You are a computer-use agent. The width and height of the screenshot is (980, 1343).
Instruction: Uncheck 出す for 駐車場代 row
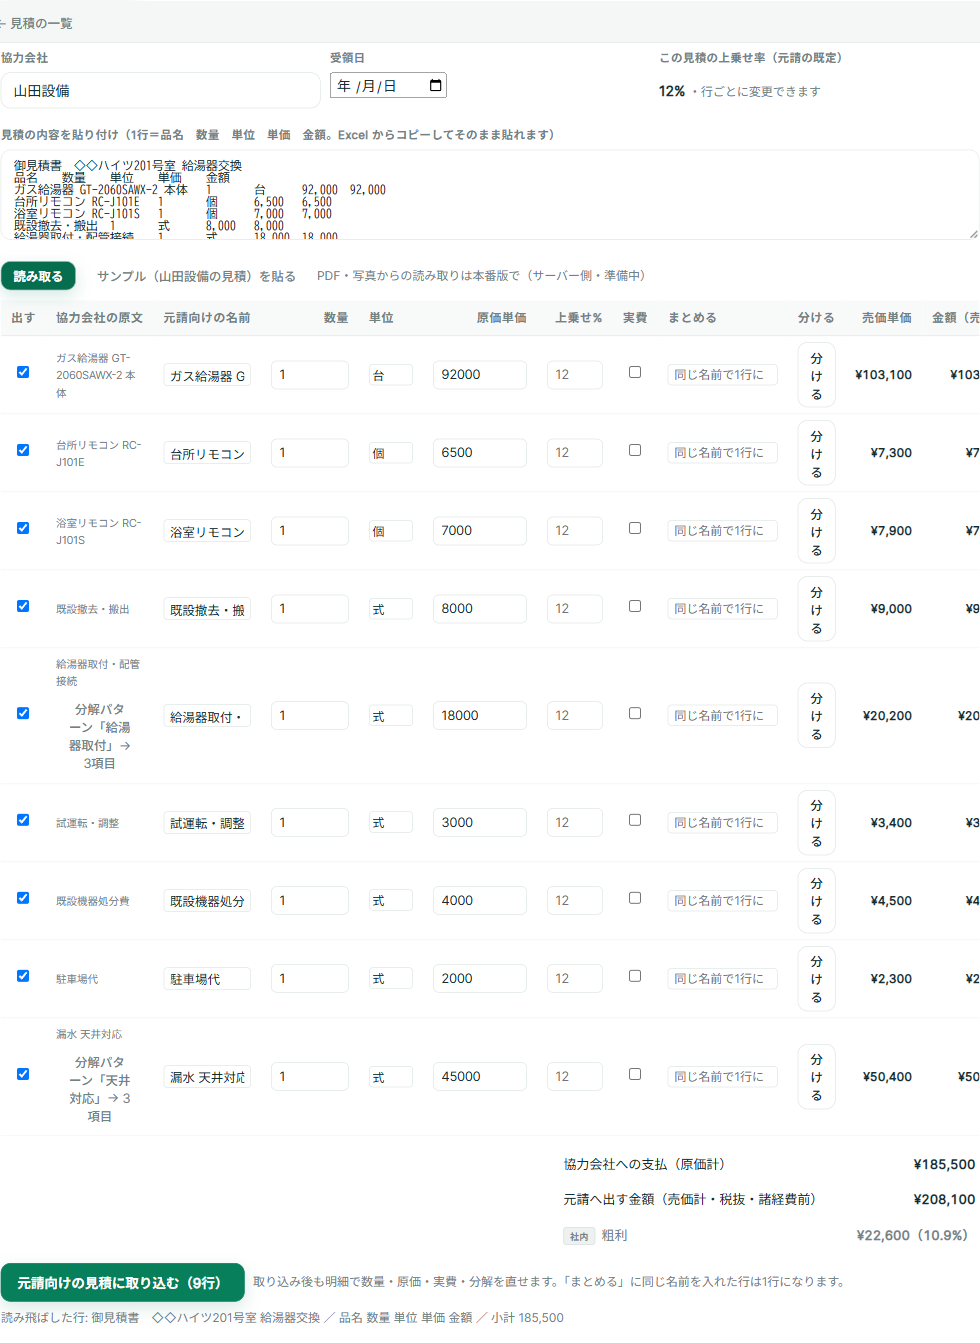(23, 976)
